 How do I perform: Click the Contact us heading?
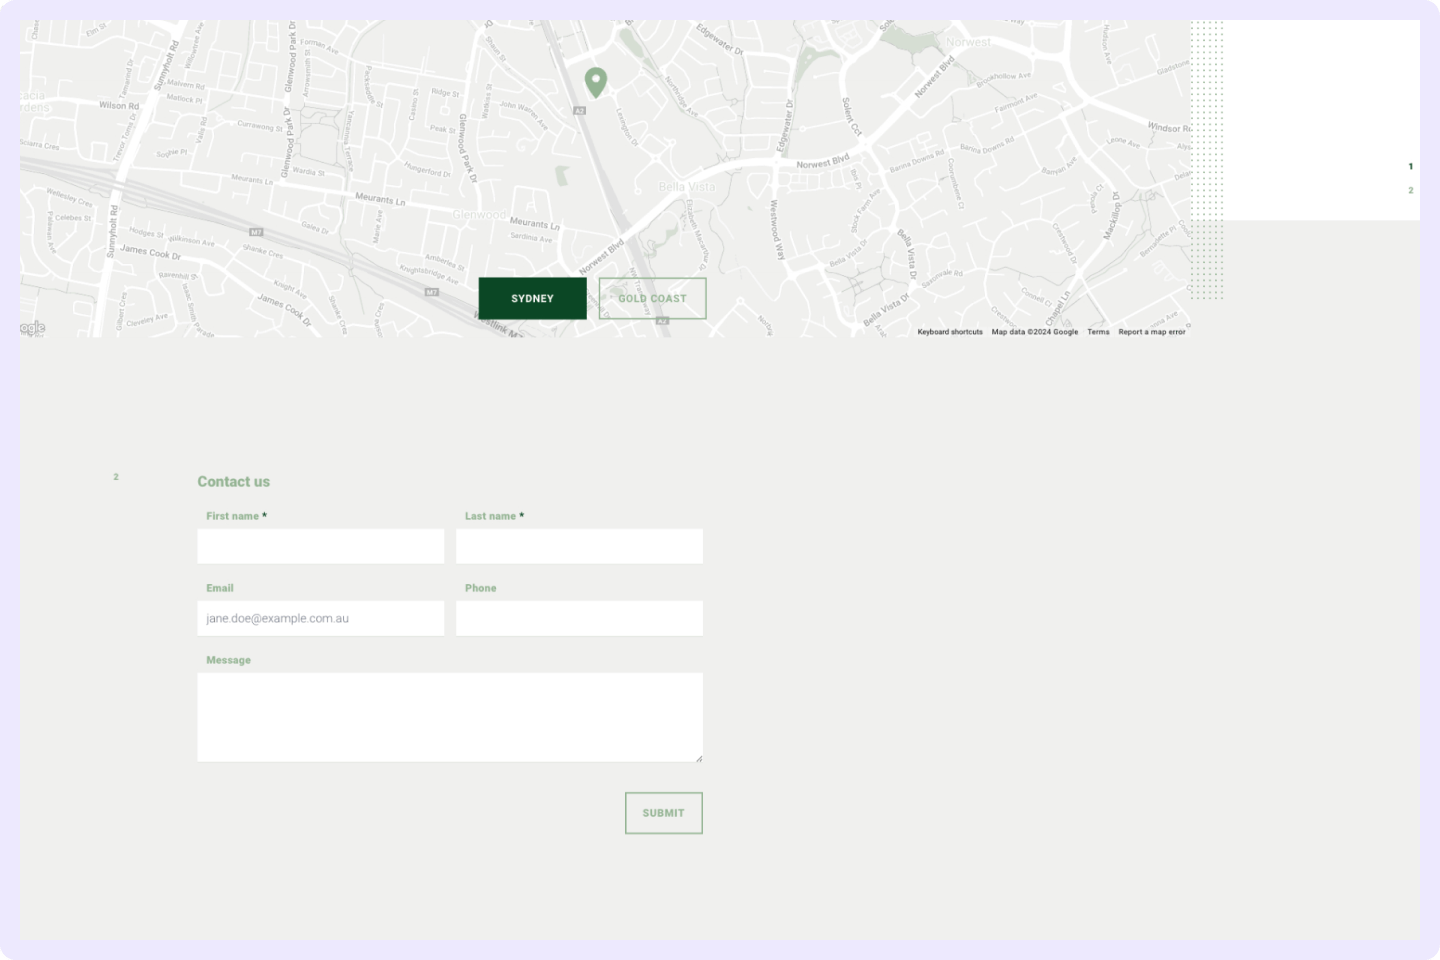click(x=233, y=482)
